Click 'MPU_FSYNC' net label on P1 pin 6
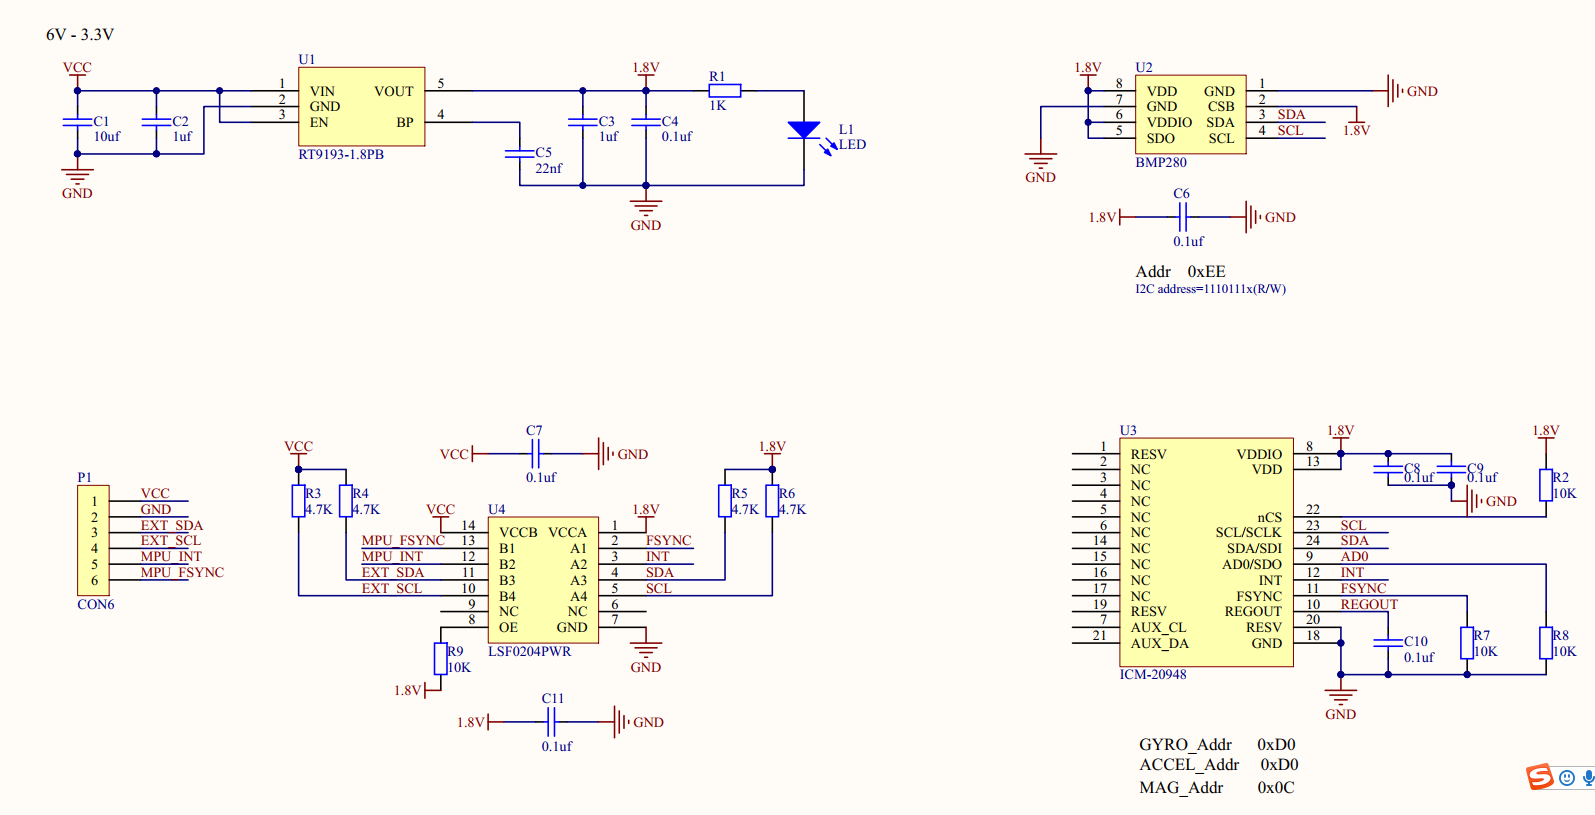Image resolution: width=1595 pixels, height=815 pixels. (x=182, y=572)
